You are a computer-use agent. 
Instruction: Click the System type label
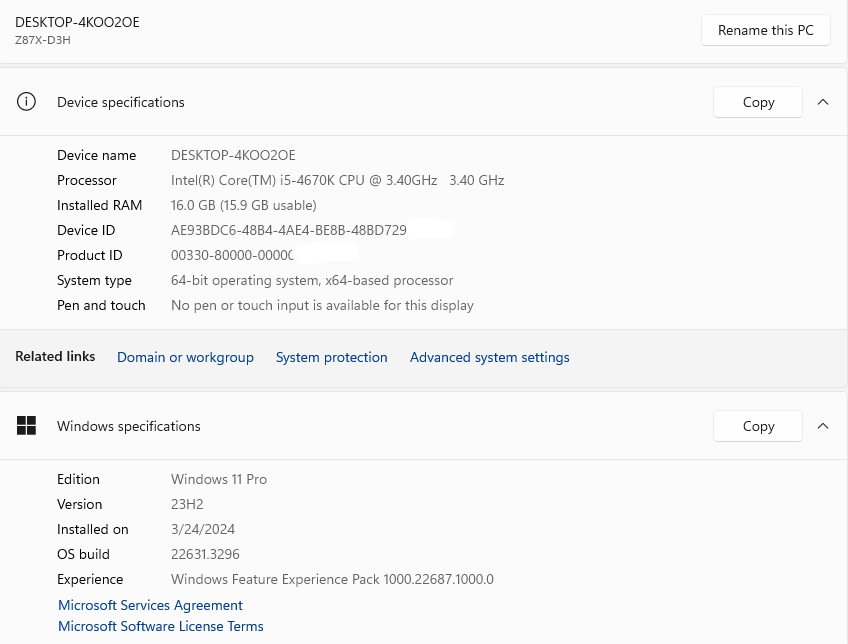[x=94, y=281]
